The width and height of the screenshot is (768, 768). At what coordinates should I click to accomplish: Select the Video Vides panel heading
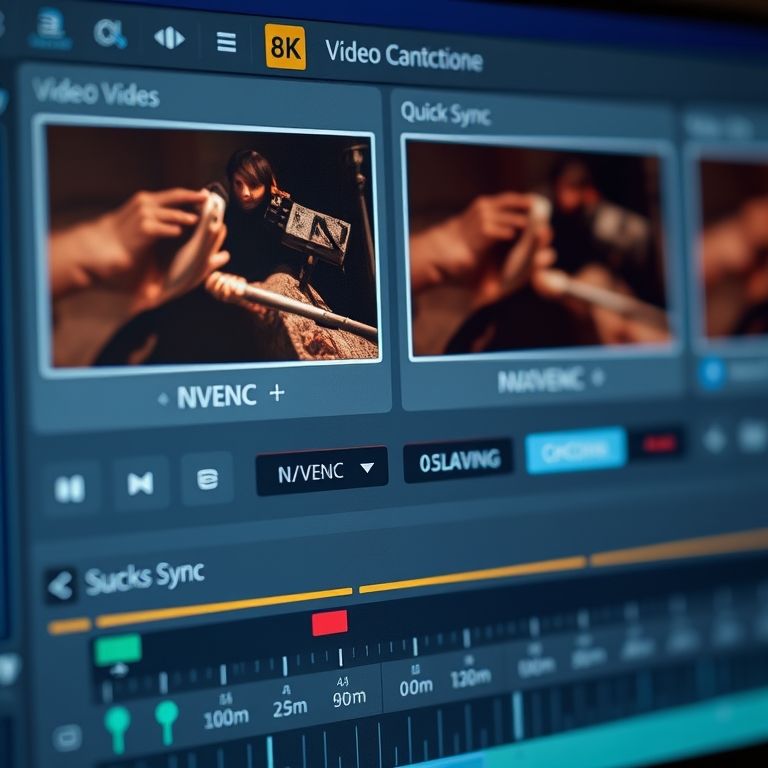[96, 92]
